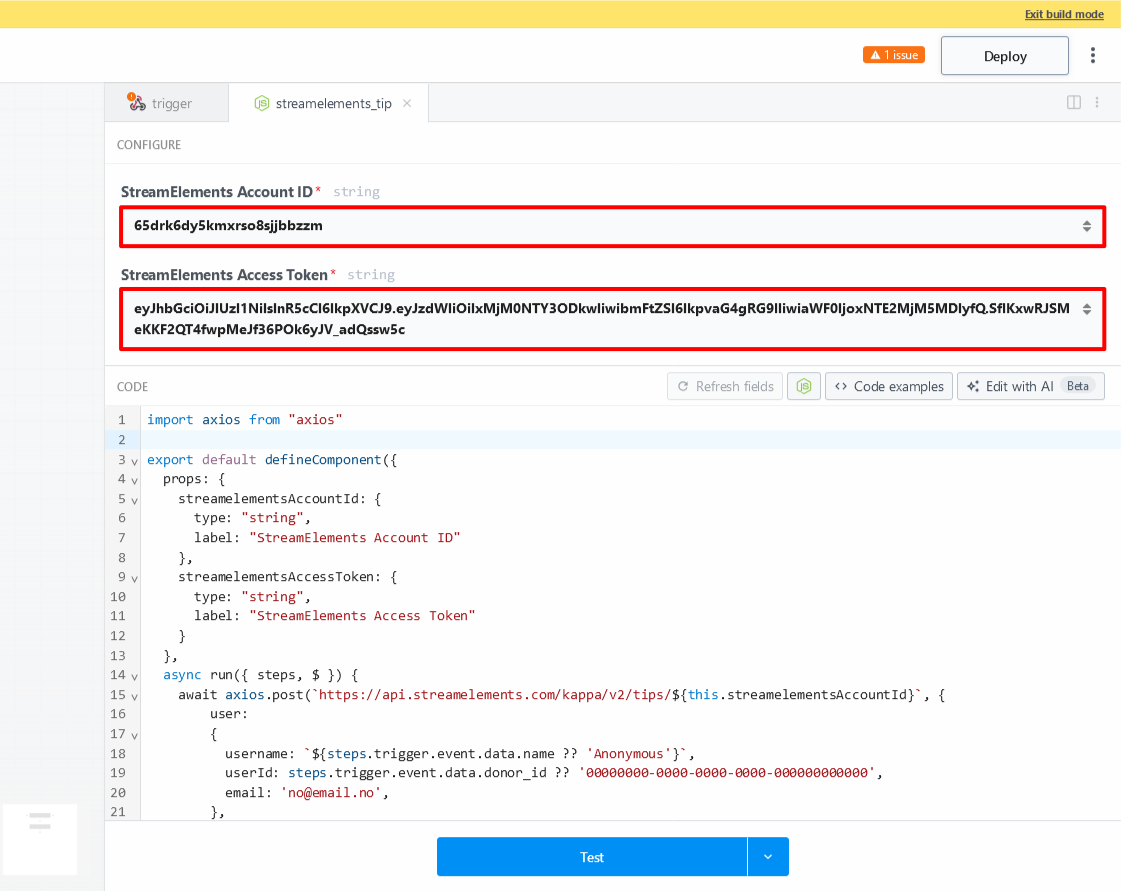Click the StreamElements Access Token label on line 11
This screenshot has height=892, width=1121.
tap(362, 615)
